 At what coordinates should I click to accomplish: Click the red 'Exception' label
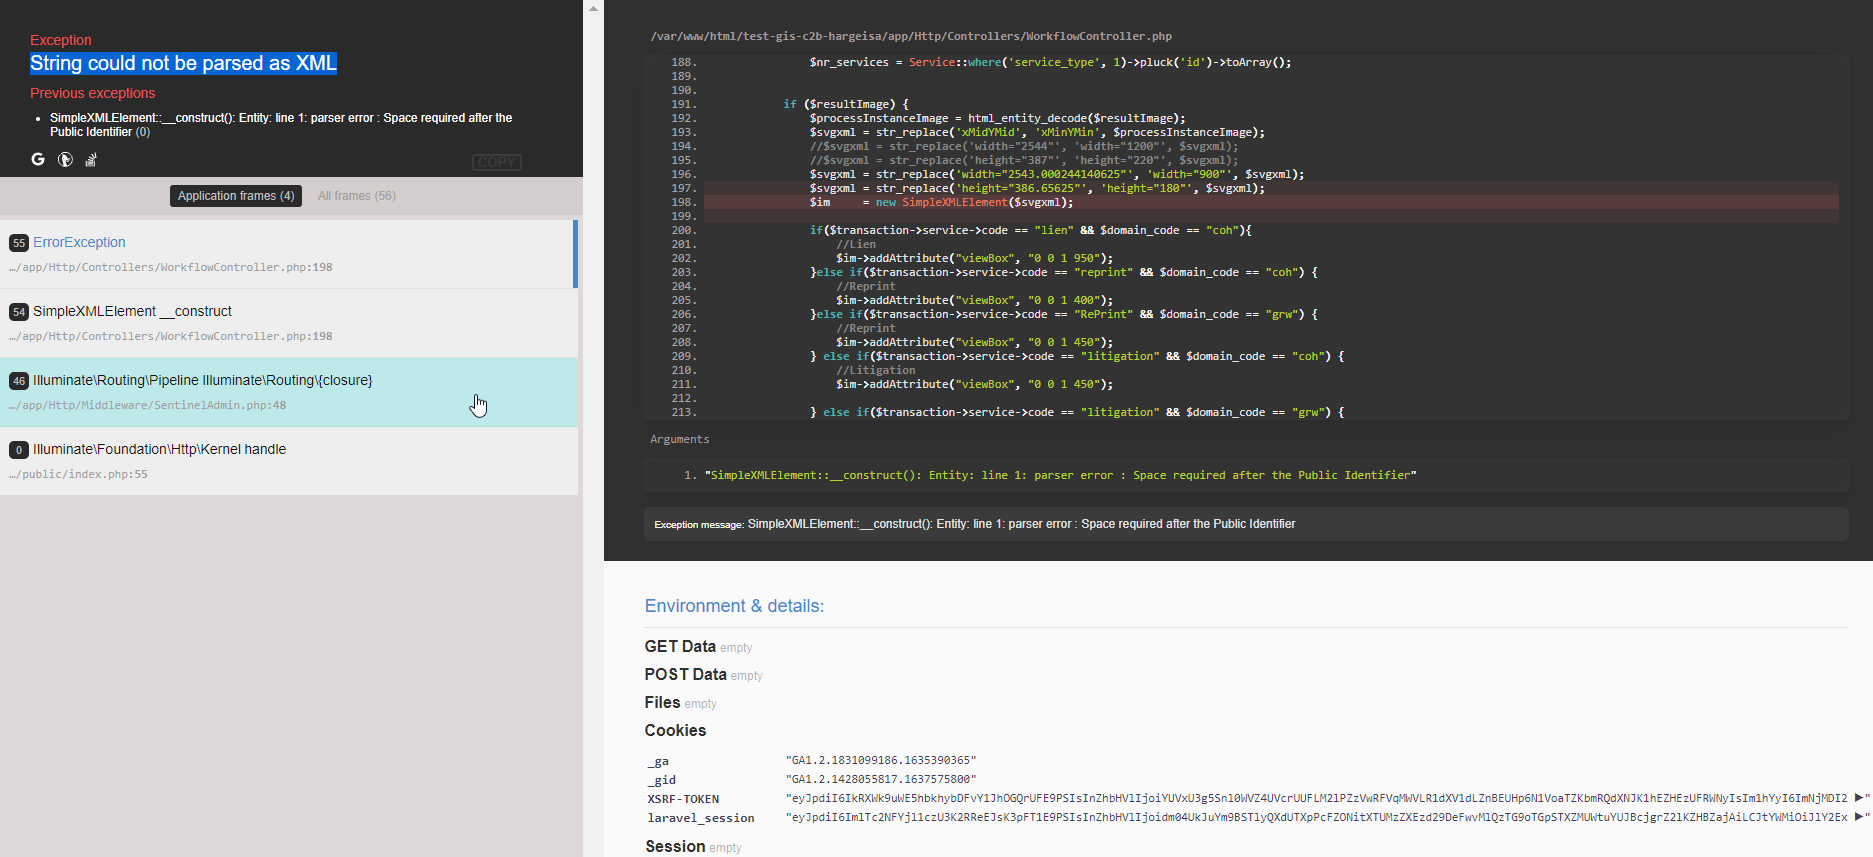61,40
